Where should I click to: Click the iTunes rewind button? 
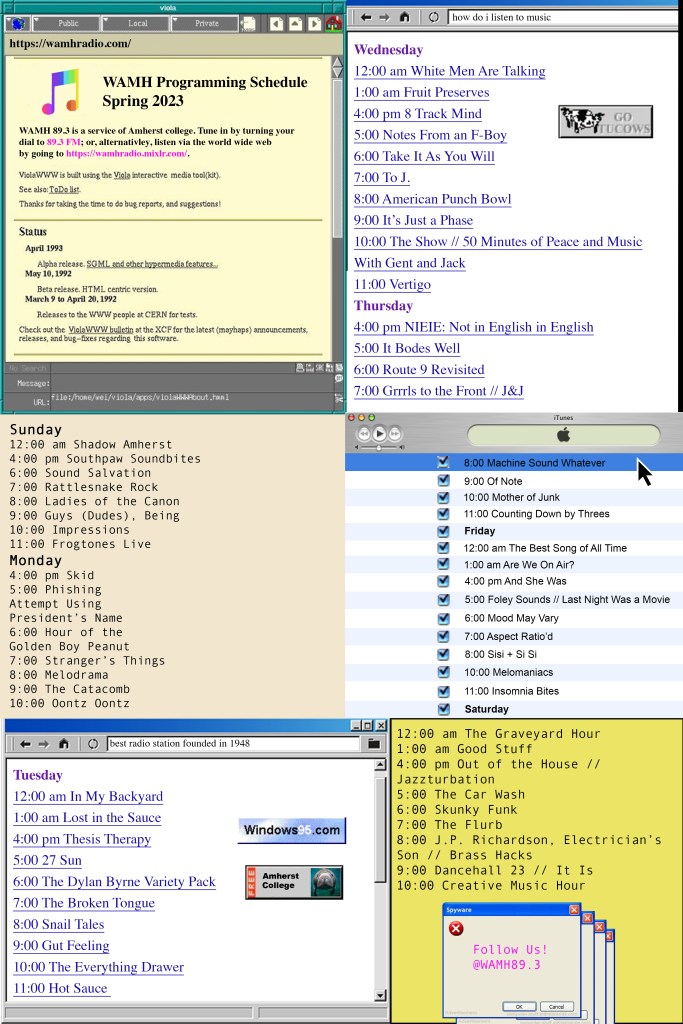[x=364, y=434]
